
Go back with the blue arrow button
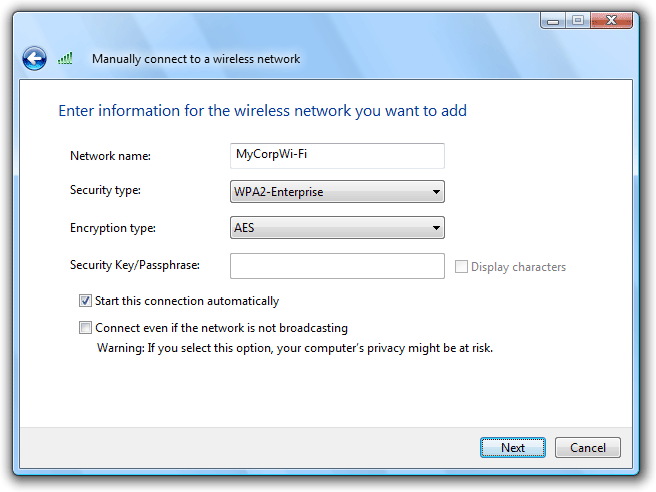34,59
